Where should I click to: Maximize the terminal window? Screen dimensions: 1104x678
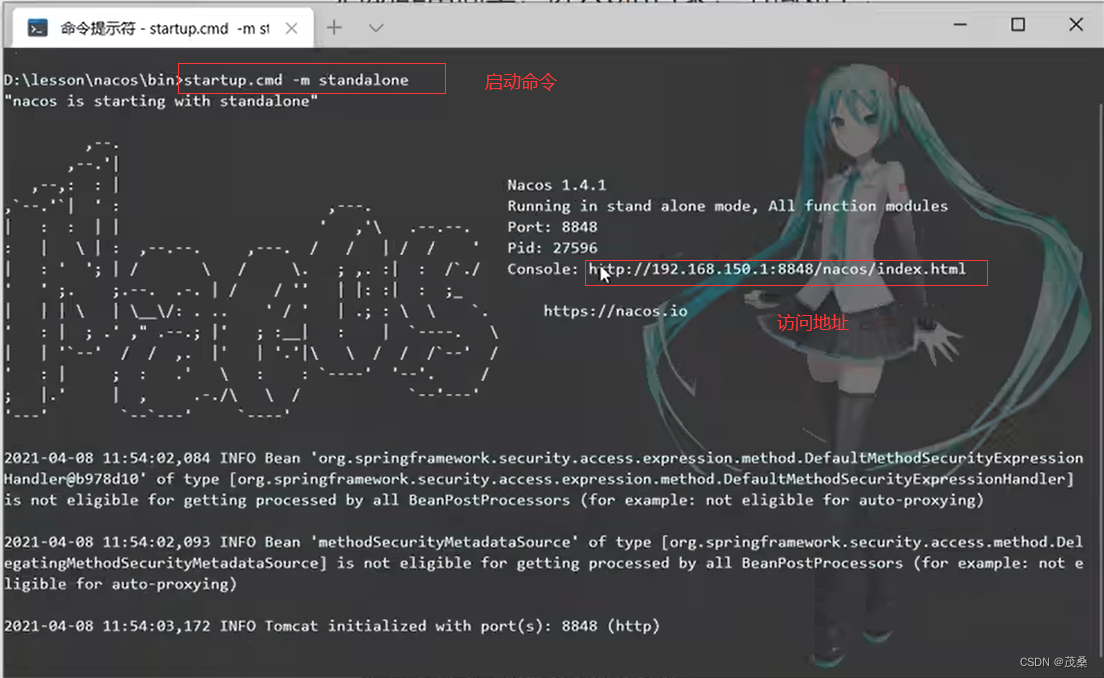1017,25
